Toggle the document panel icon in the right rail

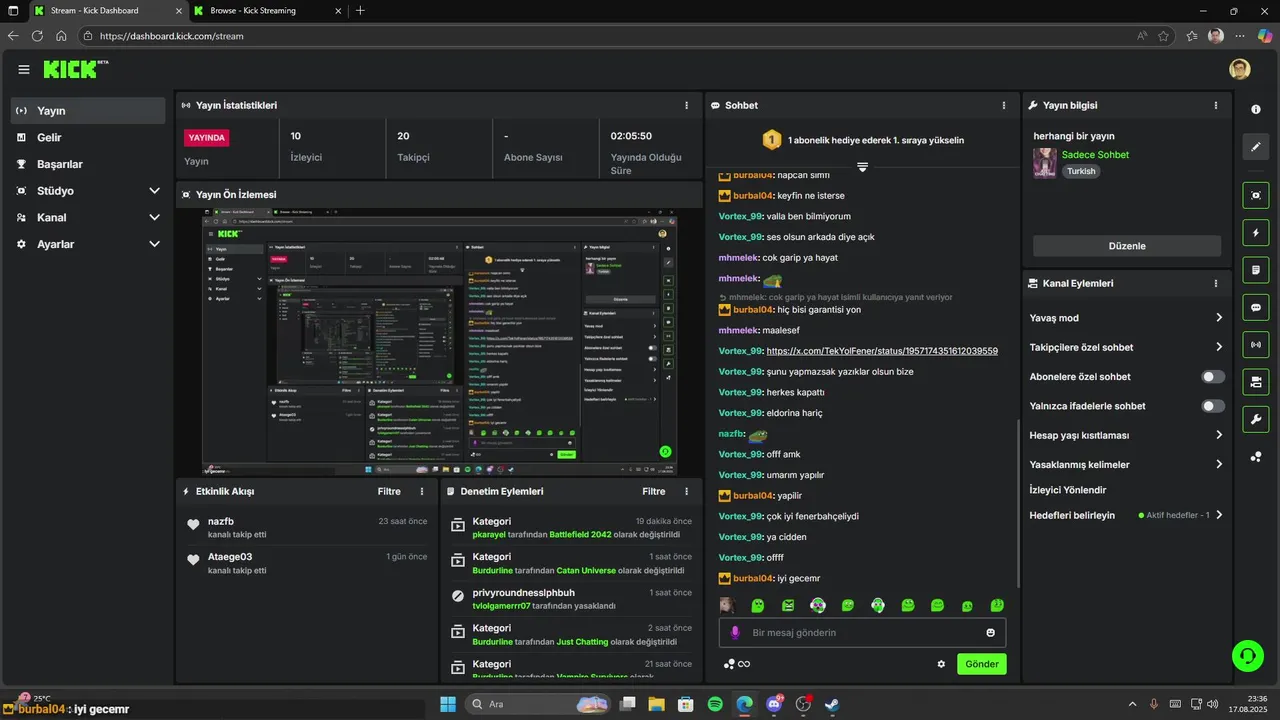(1256, 270)
